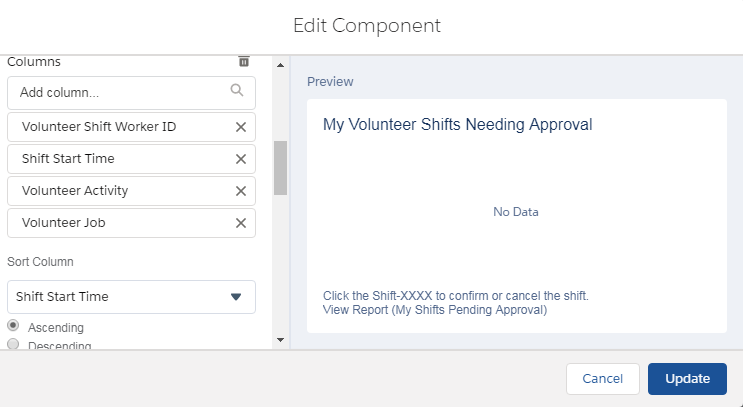Click the Sort Column dropdown arrow
The width and height of the screenshot is (743, 407).
tap(237, 297)
